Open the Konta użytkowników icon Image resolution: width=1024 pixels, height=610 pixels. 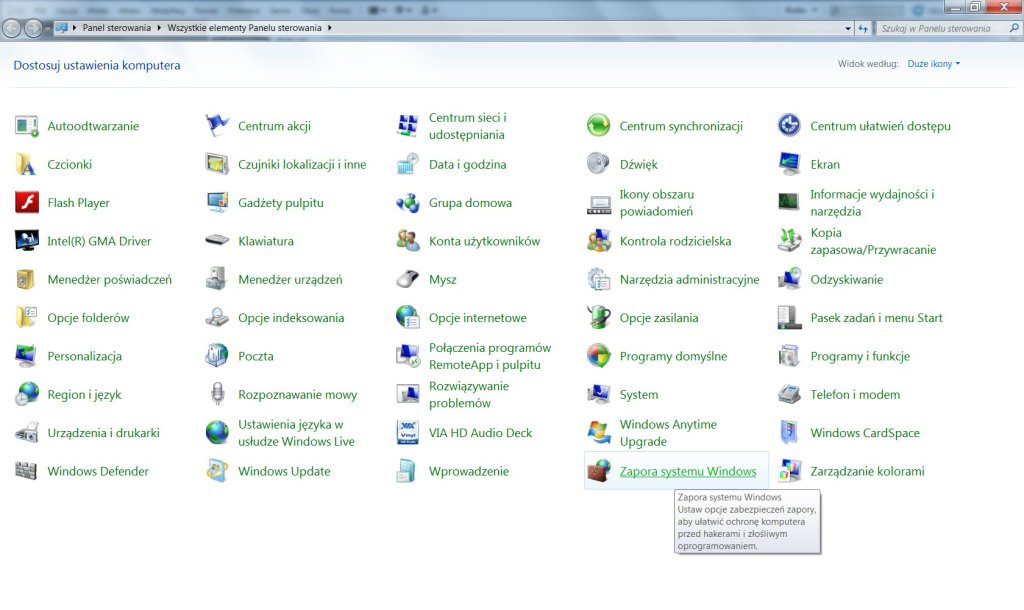click(x=408, y=241)
